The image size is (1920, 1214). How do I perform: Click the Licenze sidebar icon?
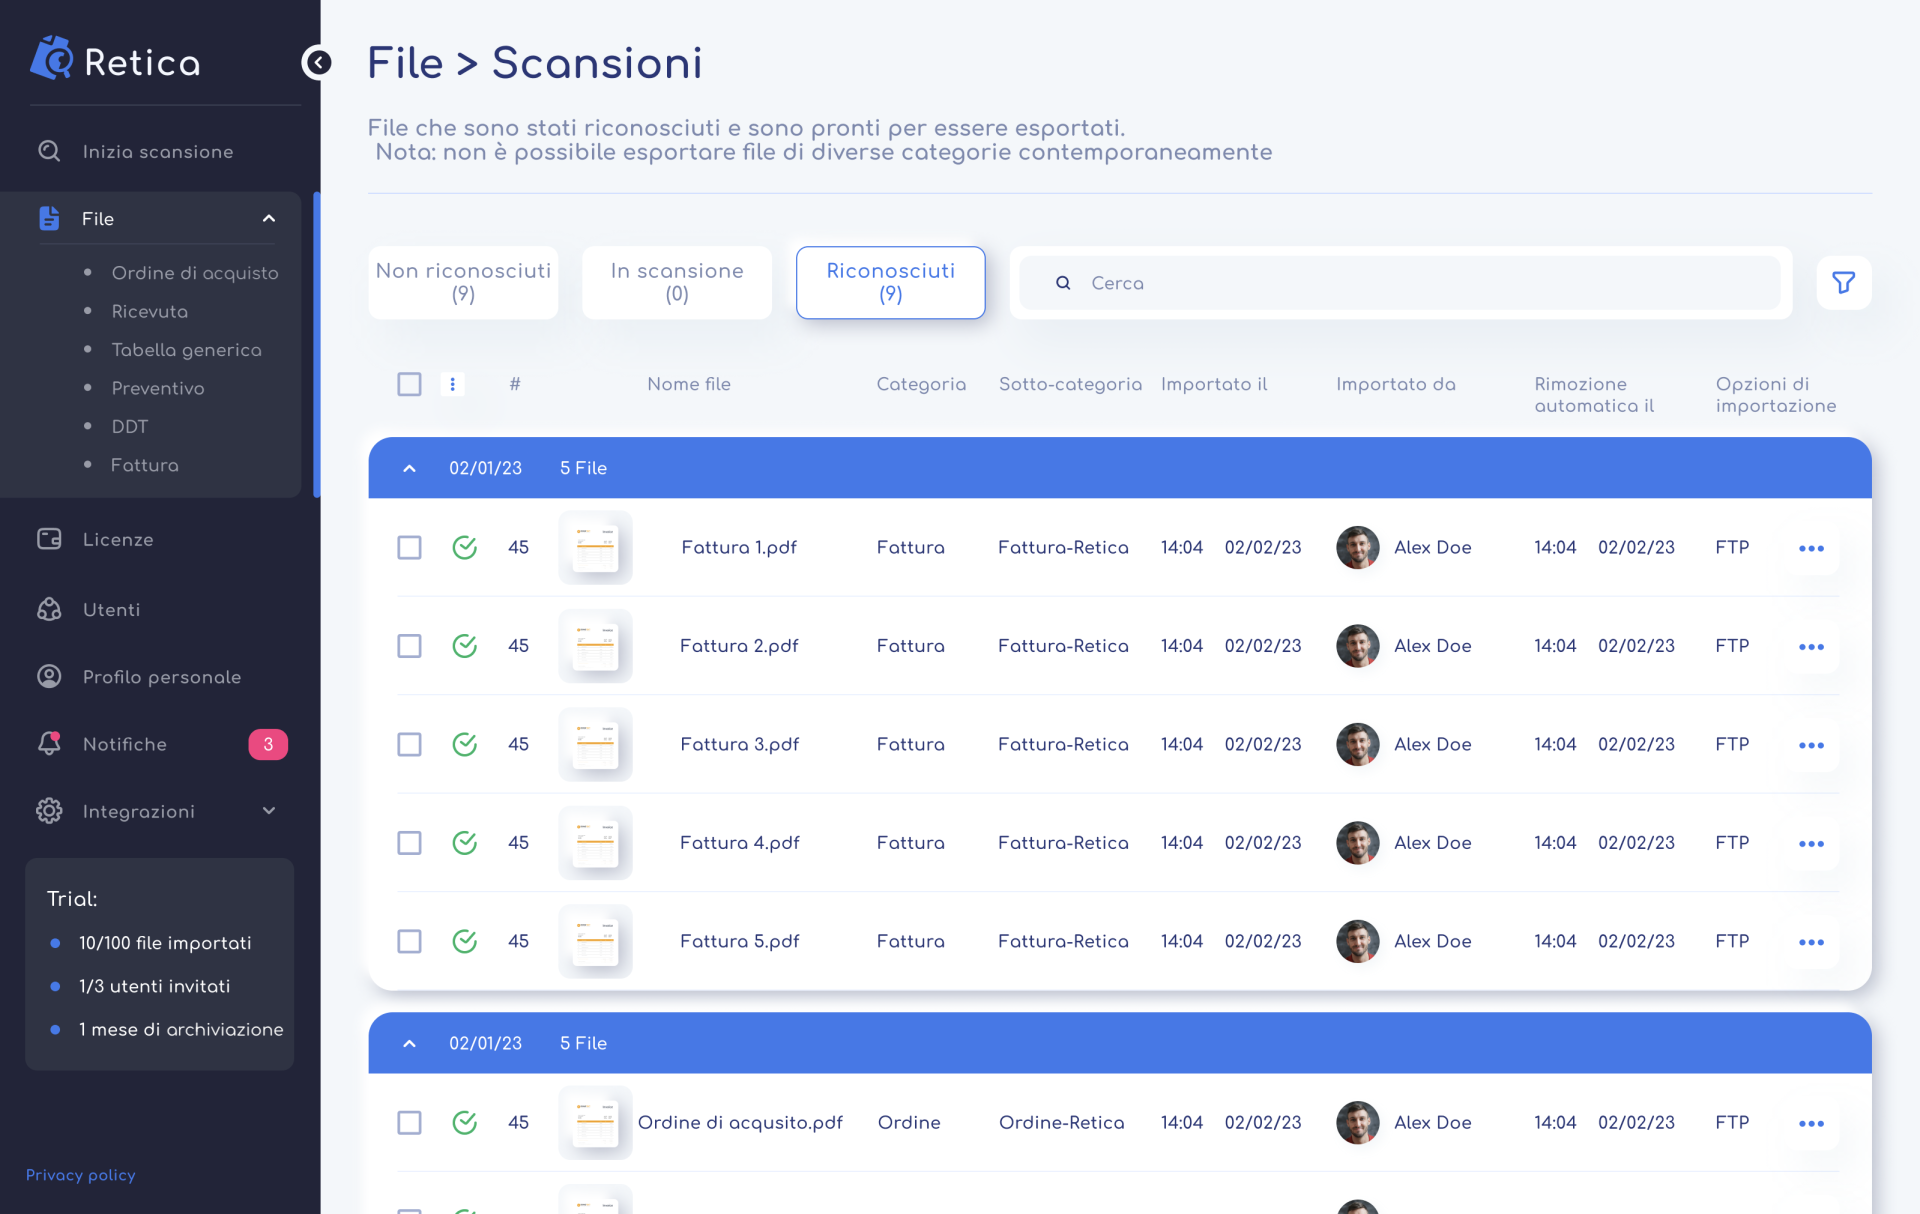pos(49,539)
